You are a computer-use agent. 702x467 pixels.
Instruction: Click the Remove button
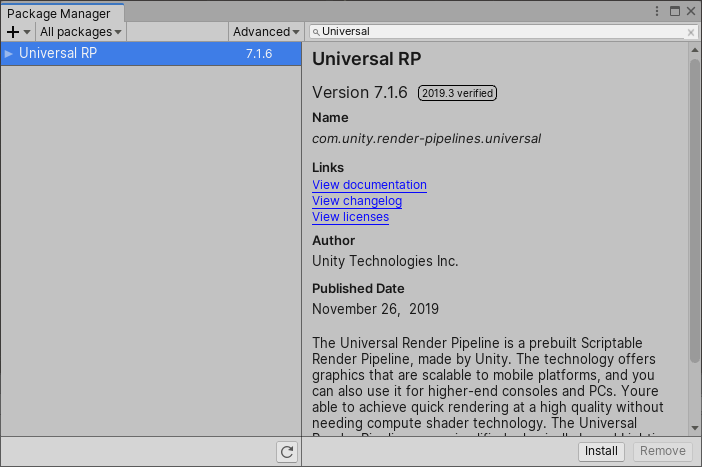663,451
